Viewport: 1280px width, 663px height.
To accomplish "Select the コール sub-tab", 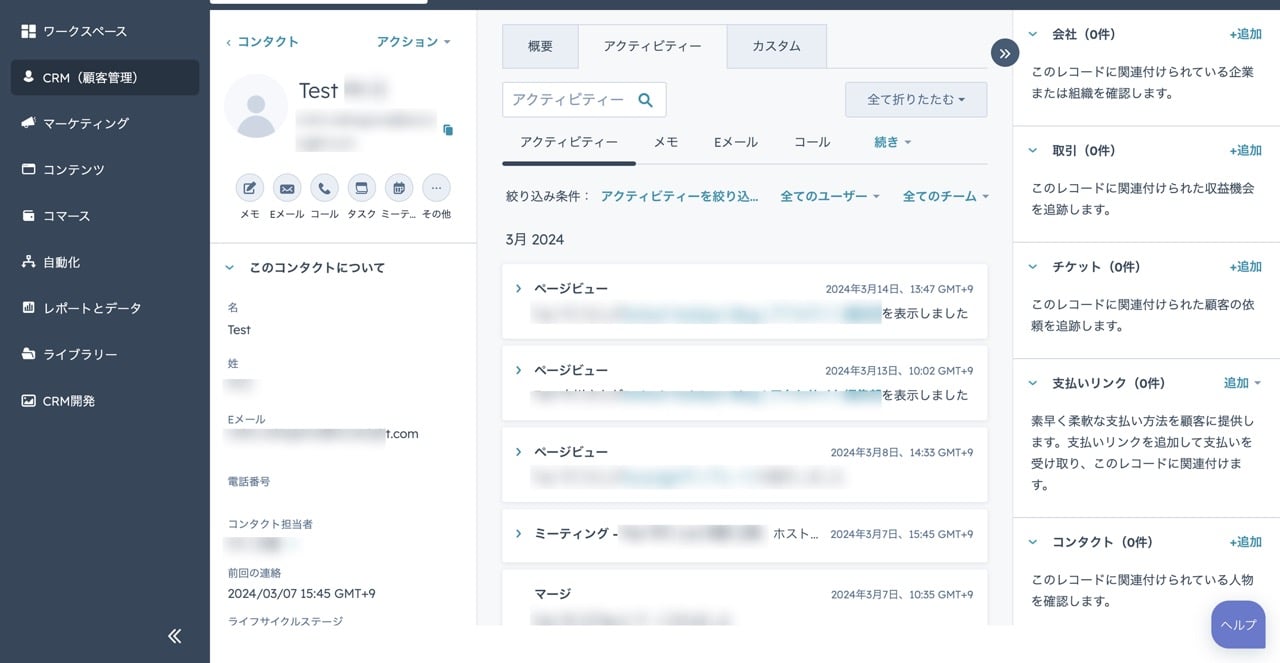I will click(812, 142).
